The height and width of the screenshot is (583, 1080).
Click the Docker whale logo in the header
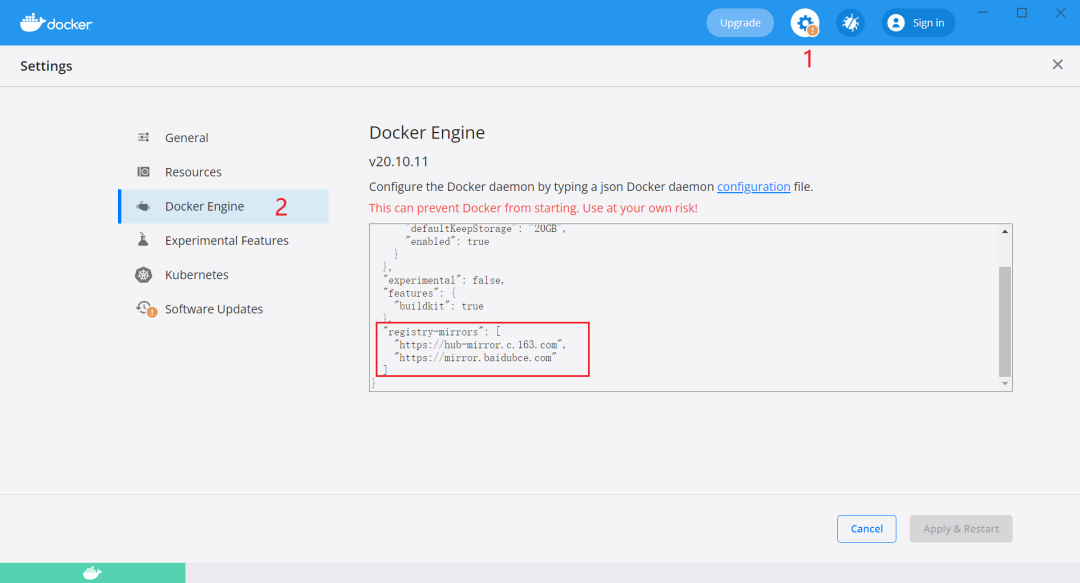point(56,23)
